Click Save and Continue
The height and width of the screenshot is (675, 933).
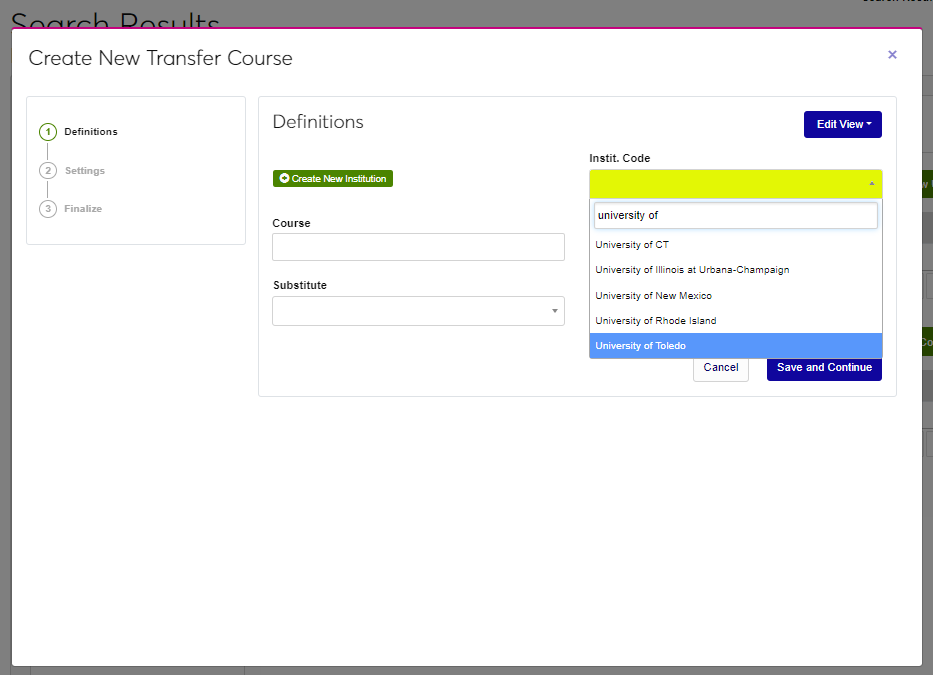pos(824,368)
